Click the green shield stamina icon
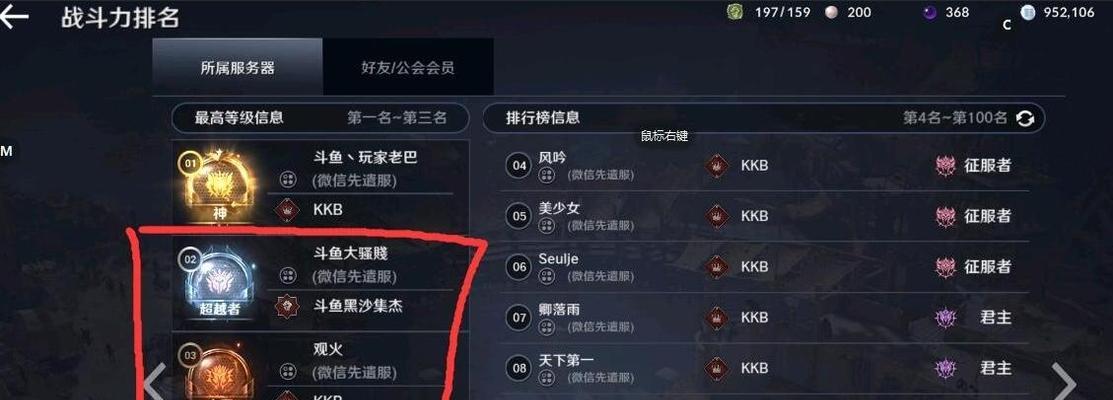Screen dimensions: 1113x400 tap(735, 13)
